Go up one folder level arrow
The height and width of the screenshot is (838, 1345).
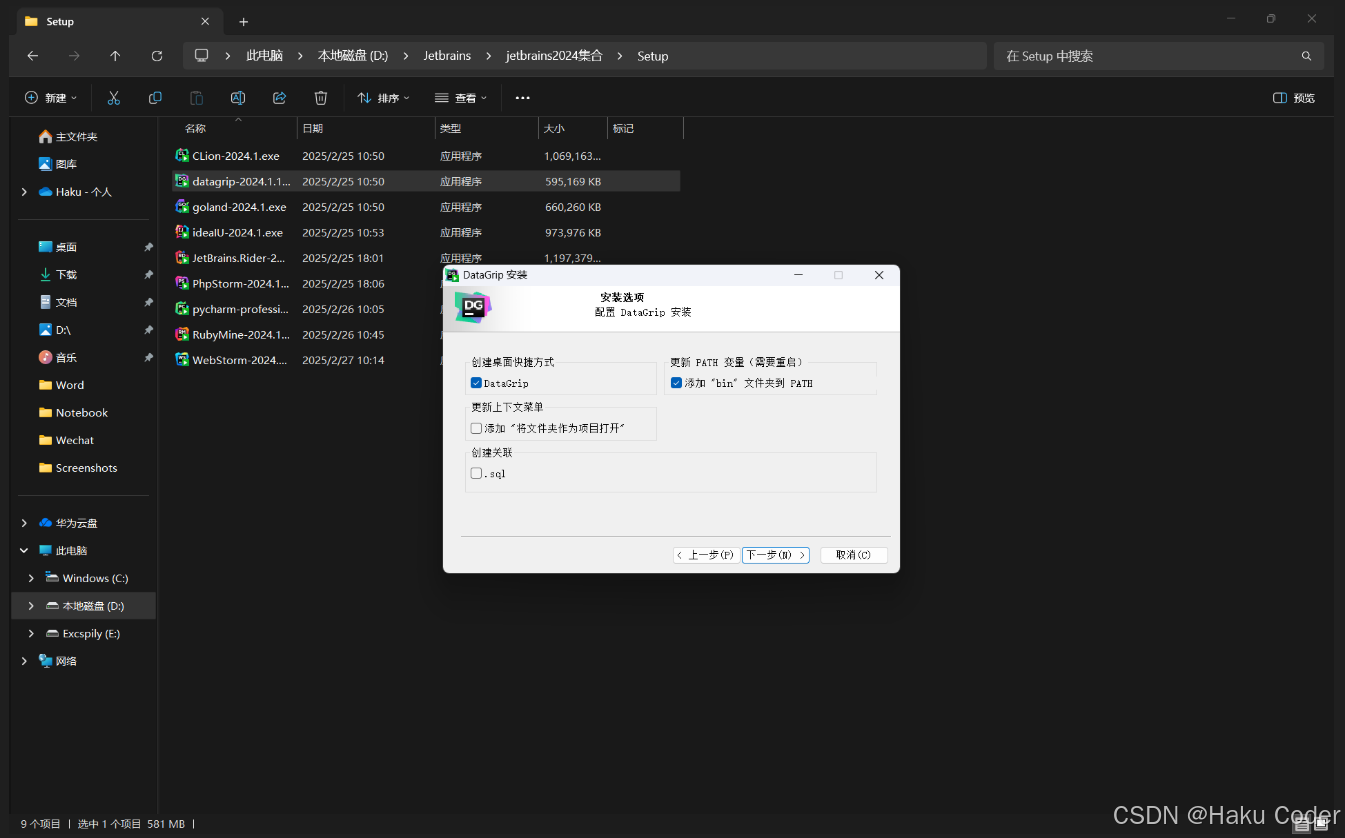point(115,56)
